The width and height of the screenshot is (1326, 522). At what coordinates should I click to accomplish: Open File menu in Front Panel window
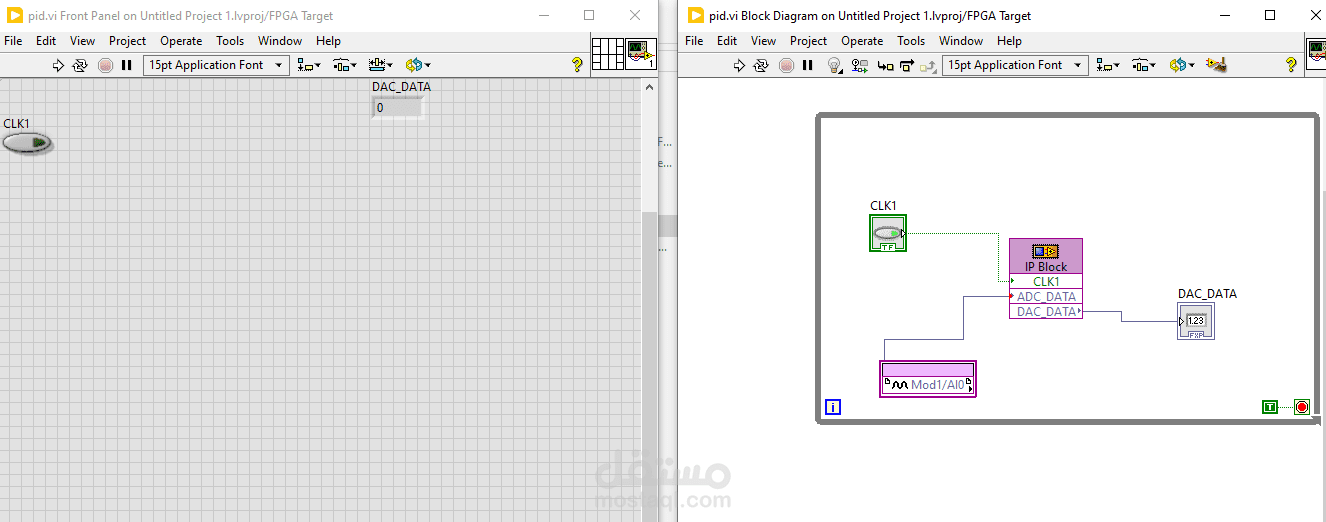point(13,41)
